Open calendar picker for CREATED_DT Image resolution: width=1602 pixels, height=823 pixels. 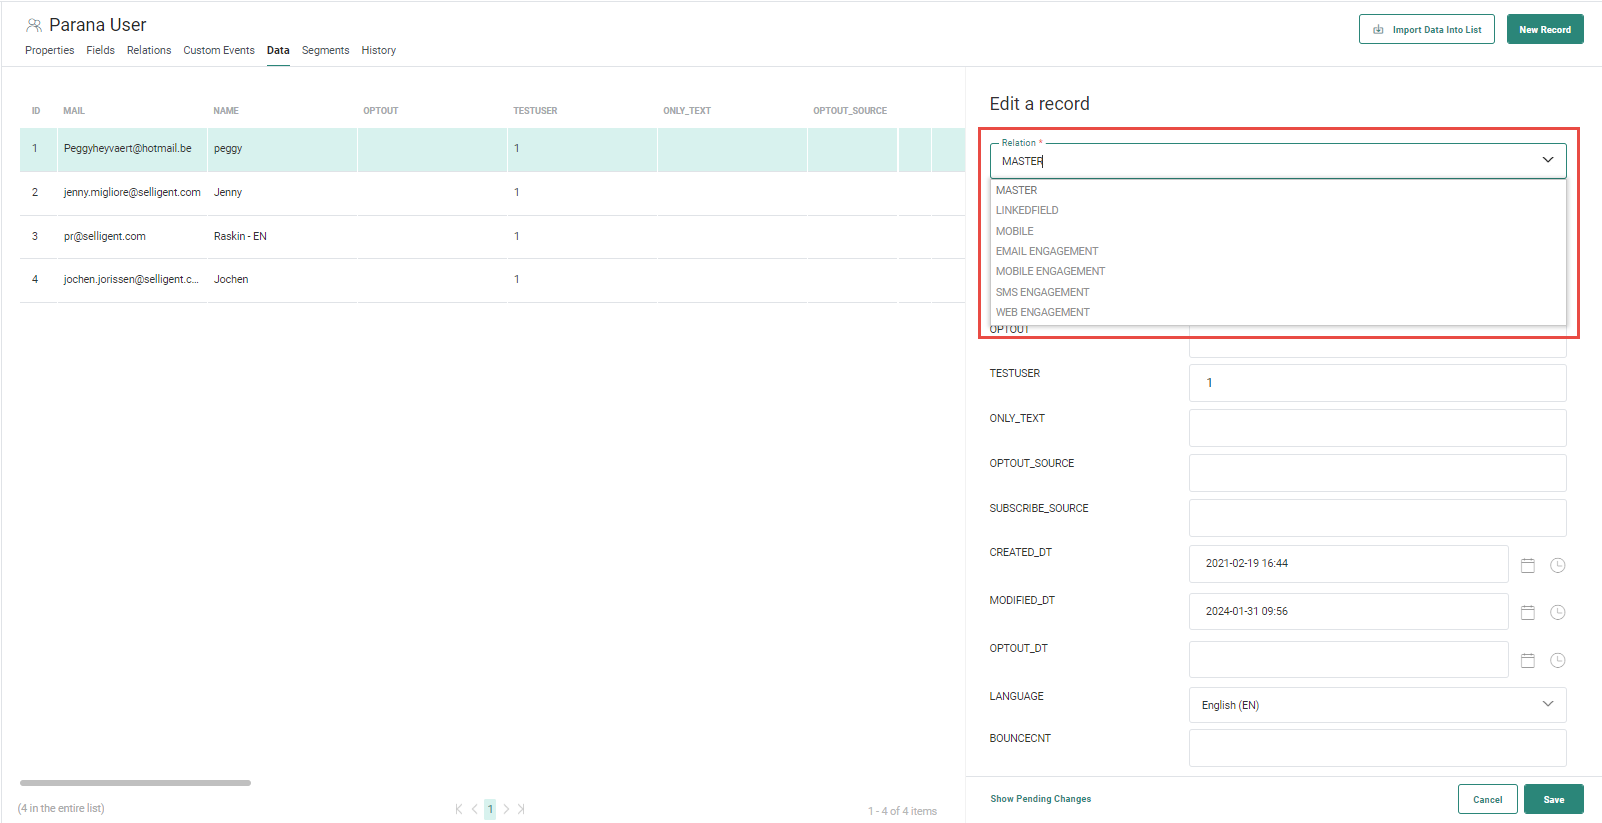click(x=1527, y=565)
